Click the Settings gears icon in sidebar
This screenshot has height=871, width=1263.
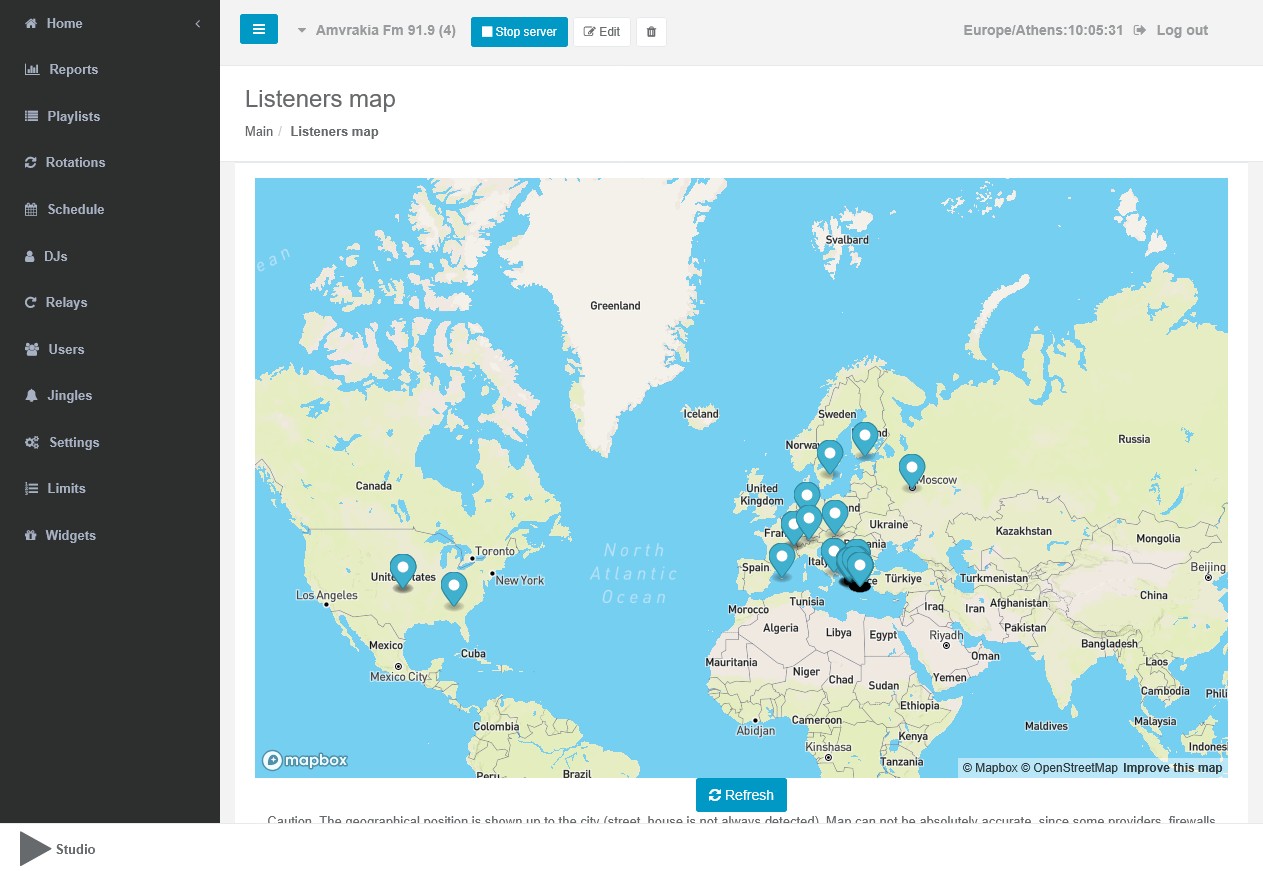click(x=32, y=443)
